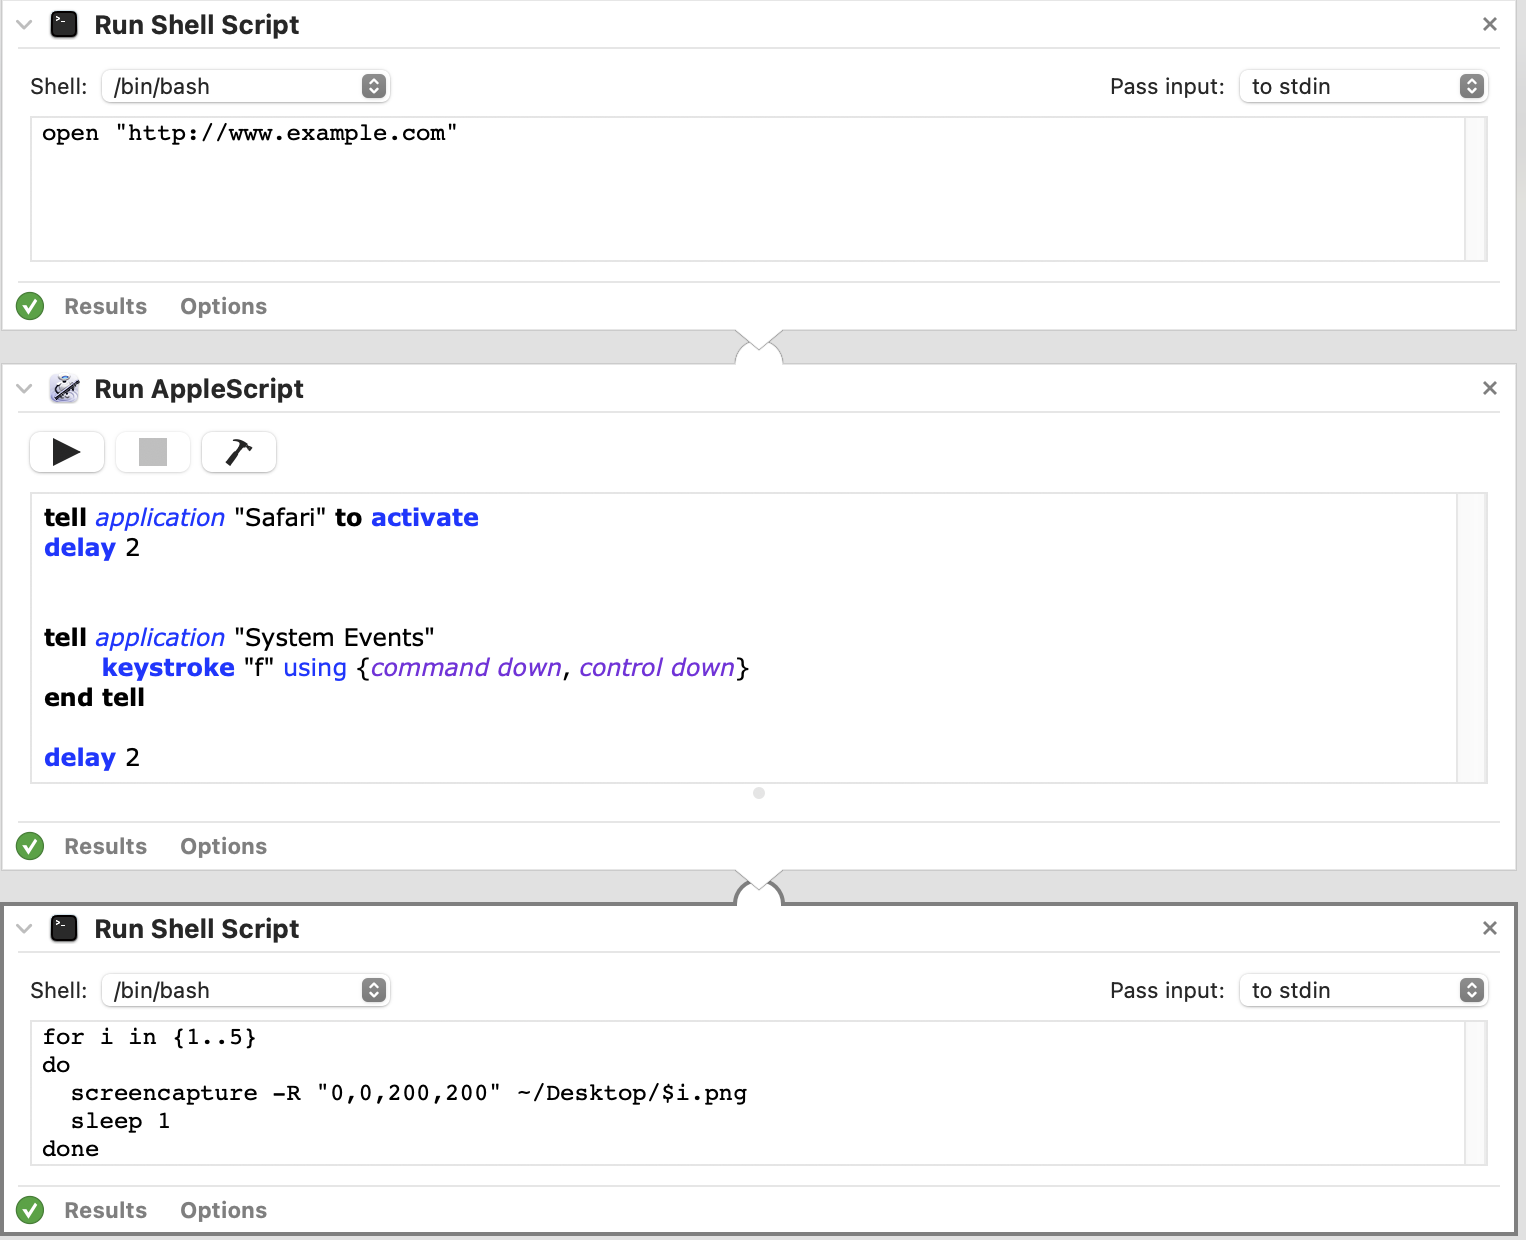1526x1240 pixels.
Task: Open the Pass input dropdown in the first shell script
Action: point(1363,86)
